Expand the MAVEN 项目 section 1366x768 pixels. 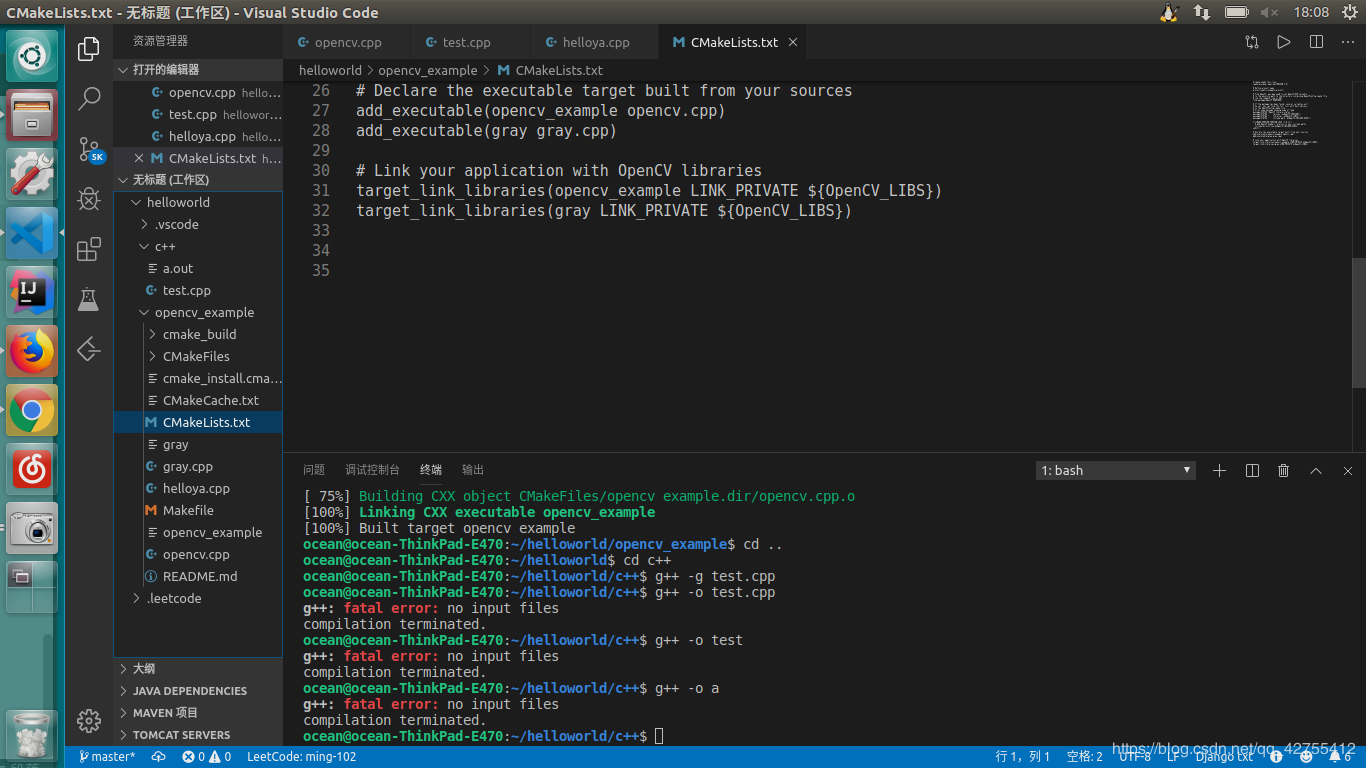pos(198,713)
